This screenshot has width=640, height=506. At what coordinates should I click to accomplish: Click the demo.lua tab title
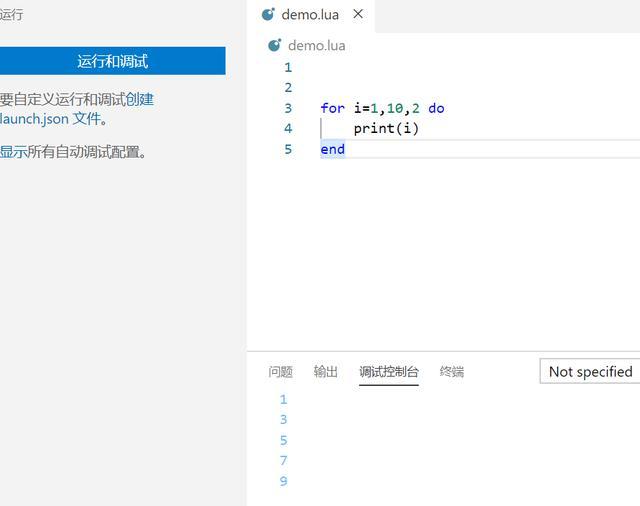[310, 15]
